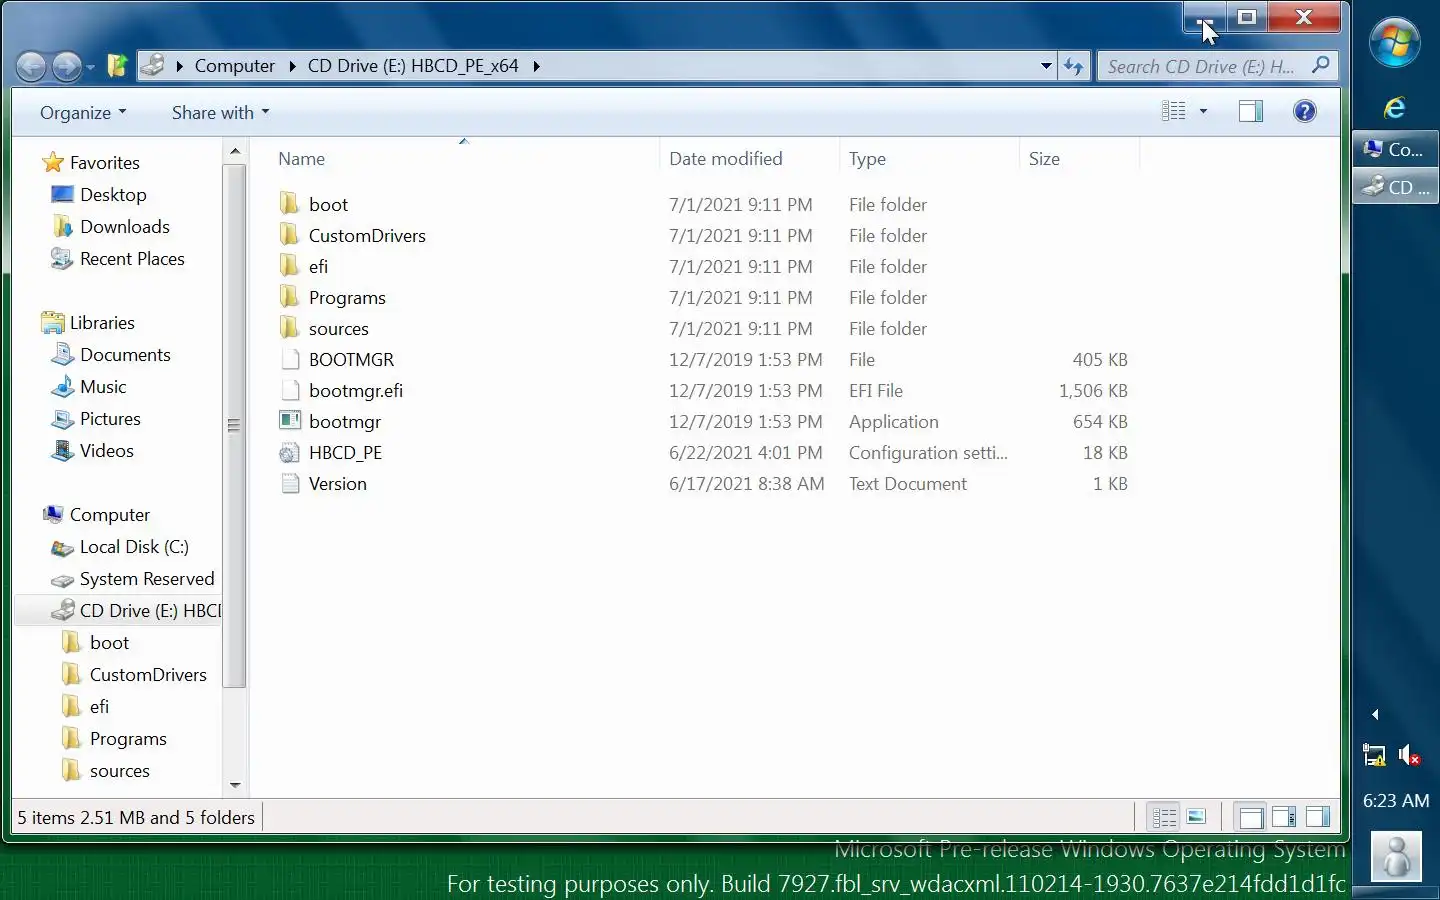1440x900 pixels.
Task: Expand the arrow after Computer in breadcrumb
Action: (292, 67)
